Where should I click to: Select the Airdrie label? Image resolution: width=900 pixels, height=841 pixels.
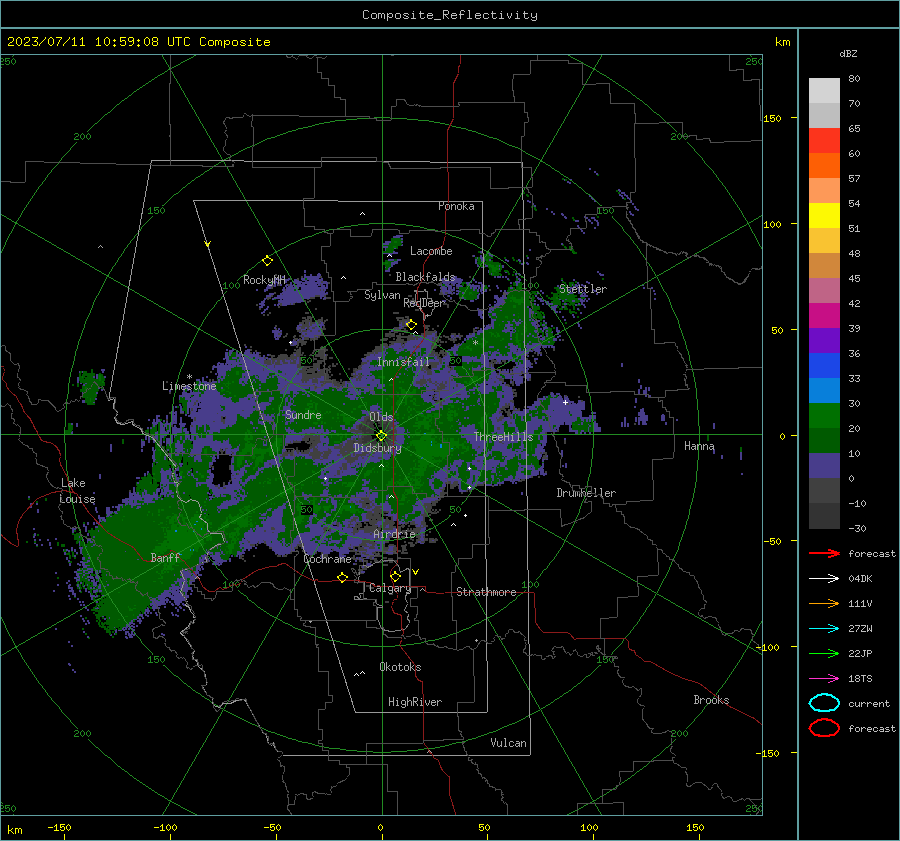[x=394, y=534]
